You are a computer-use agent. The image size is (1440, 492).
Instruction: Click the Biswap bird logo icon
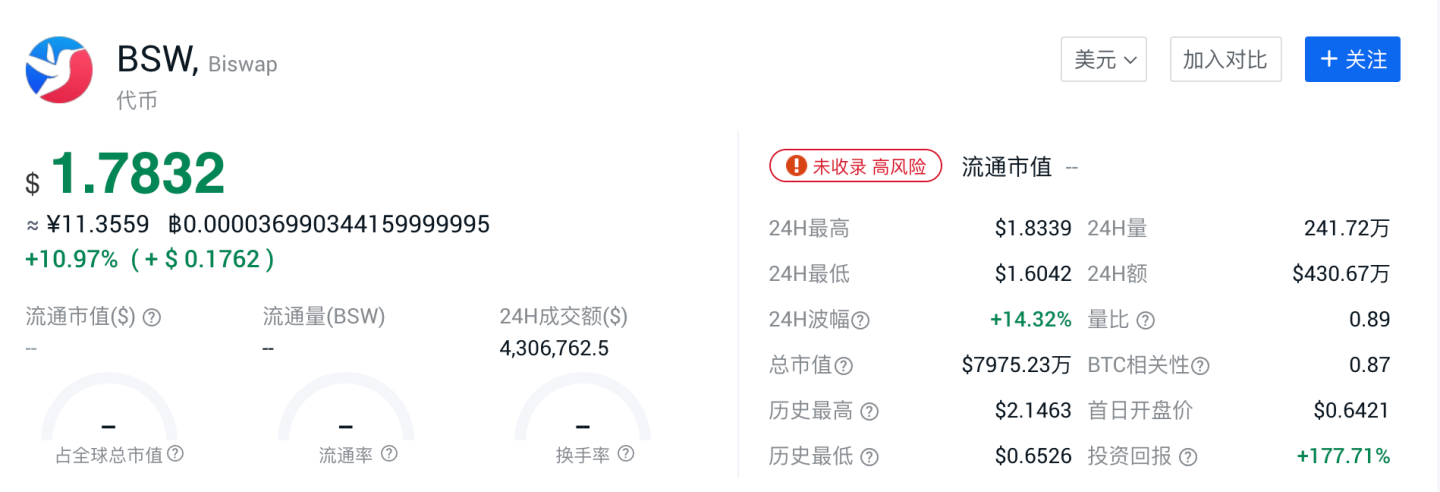[59, 70]
